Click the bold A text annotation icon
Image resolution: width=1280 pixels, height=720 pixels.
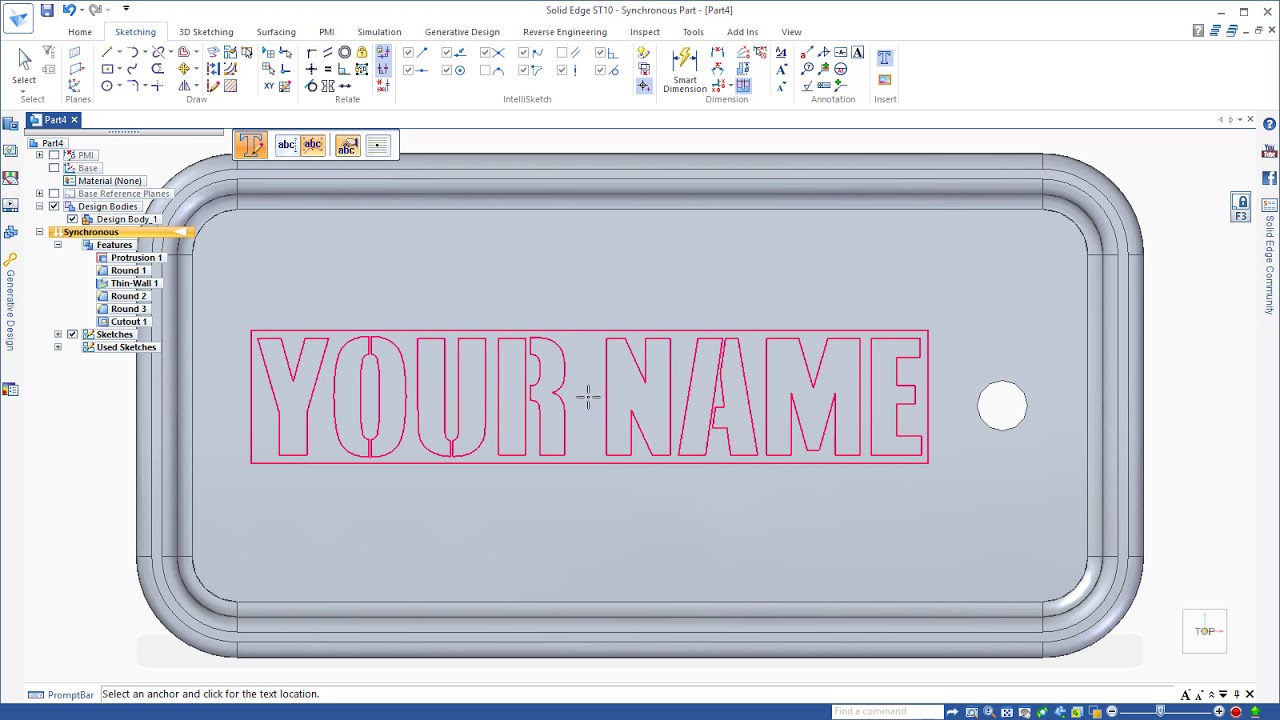pos(857,52)
